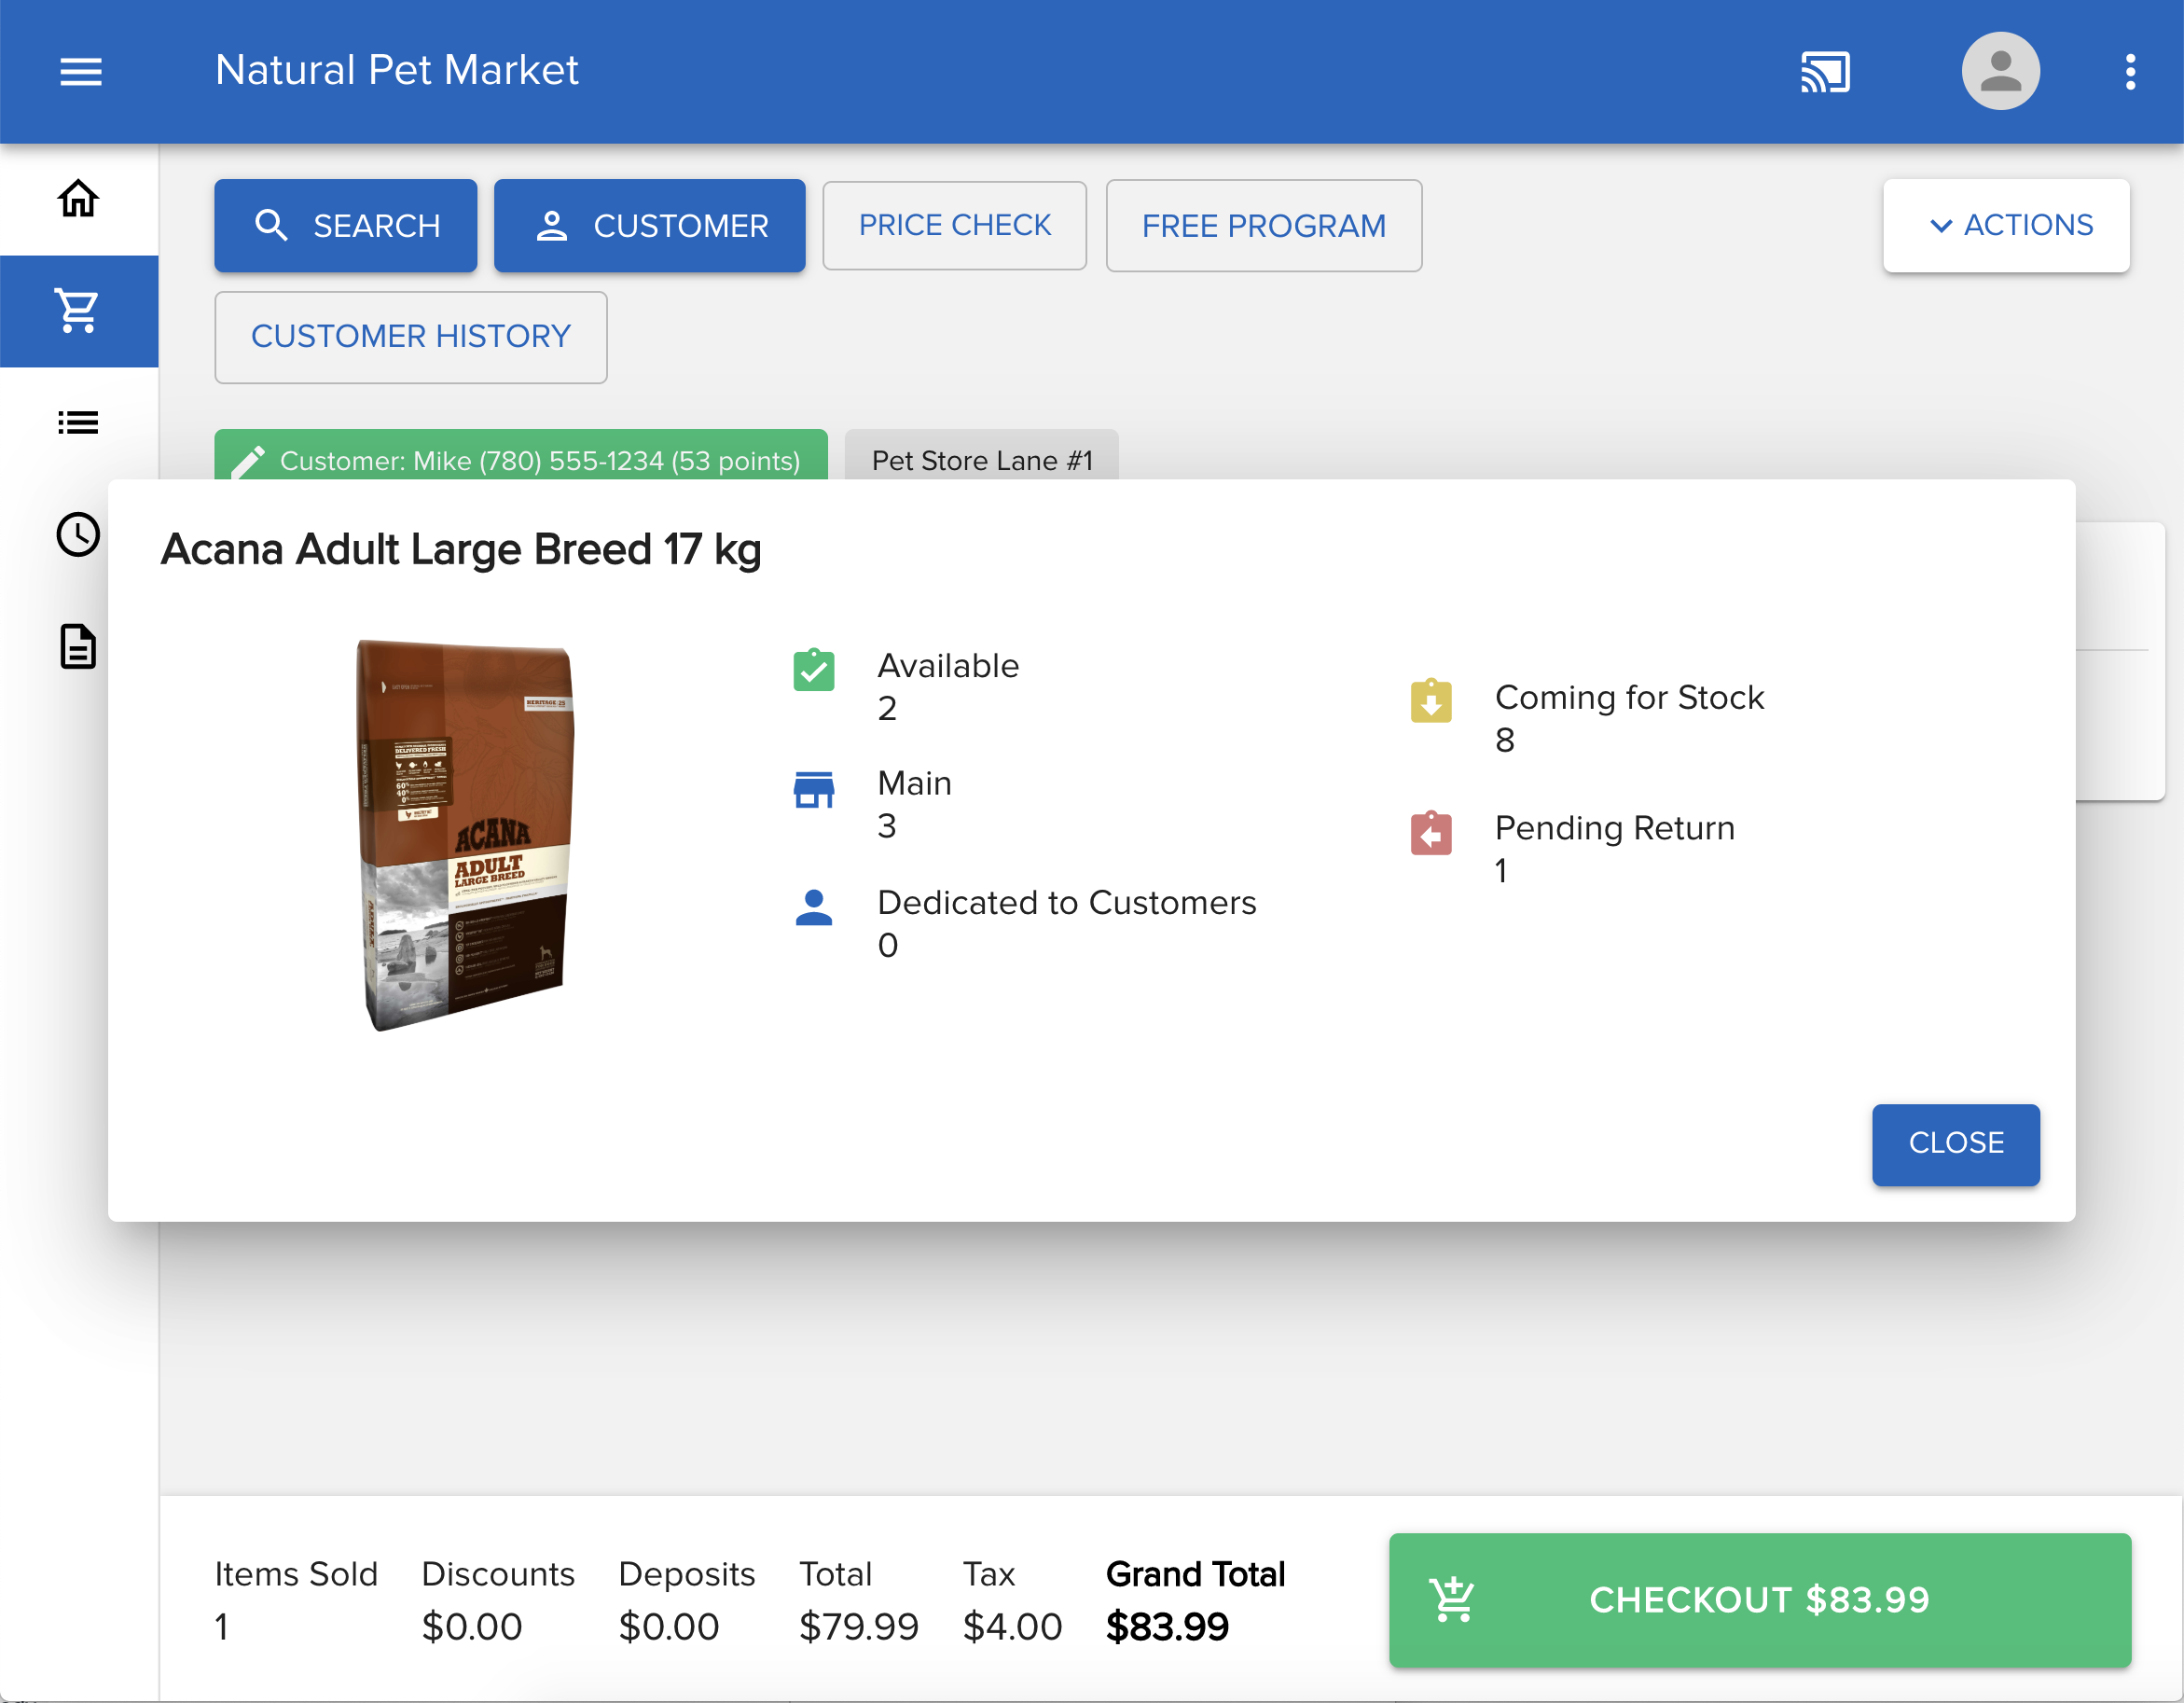Click the Acana product bag image

click(x=465, y=835)
